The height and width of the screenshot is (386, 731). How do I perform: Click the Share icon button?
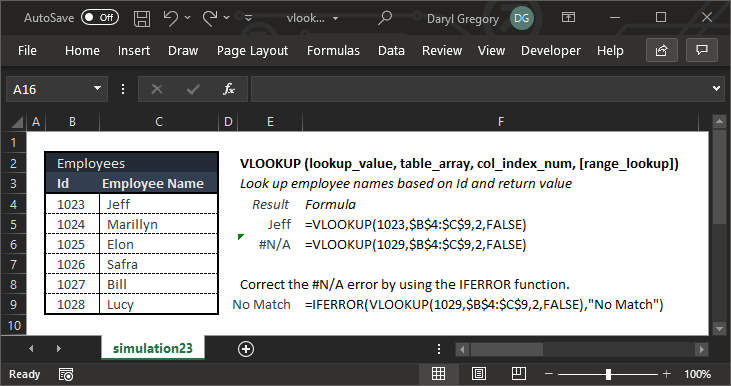[662, 50]
